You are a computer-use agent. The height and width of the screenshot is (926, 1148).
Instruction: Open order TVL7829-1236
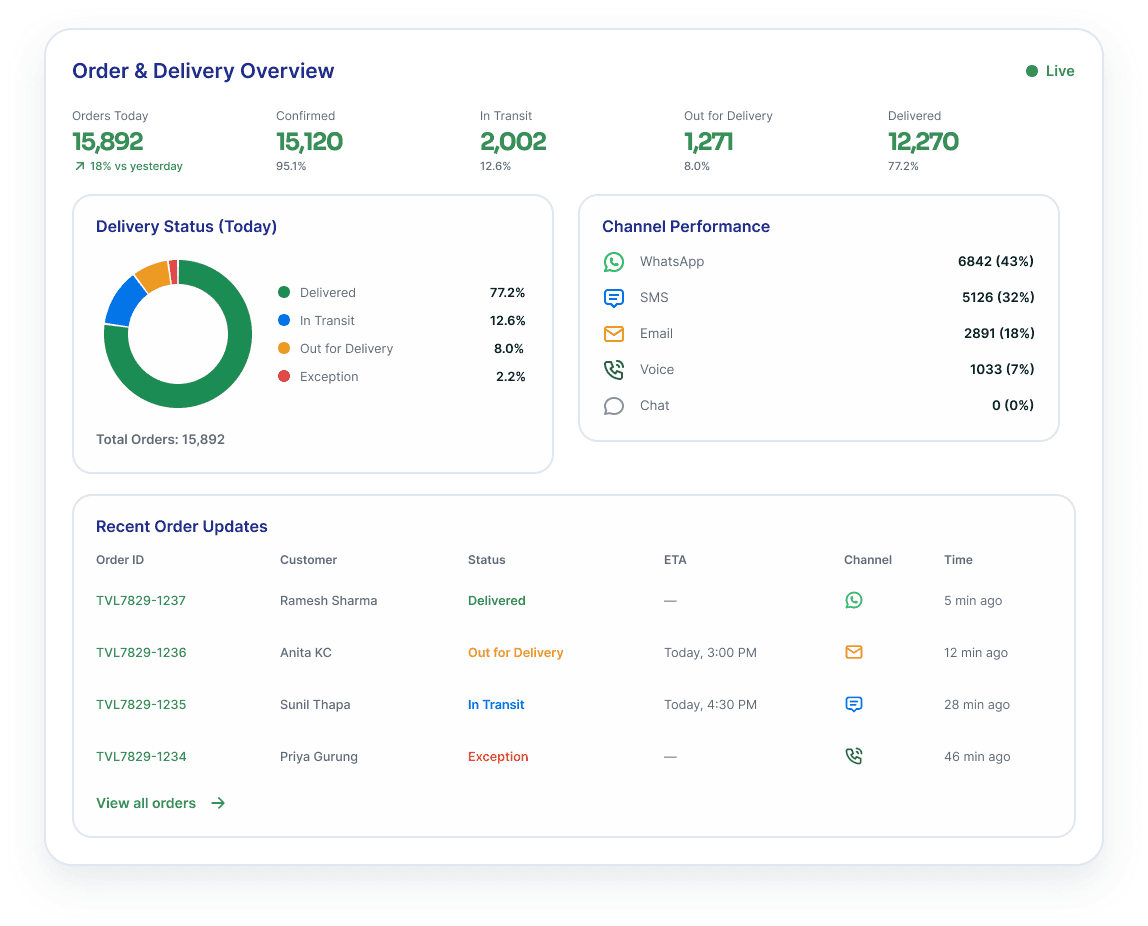[x=141, y=652]
